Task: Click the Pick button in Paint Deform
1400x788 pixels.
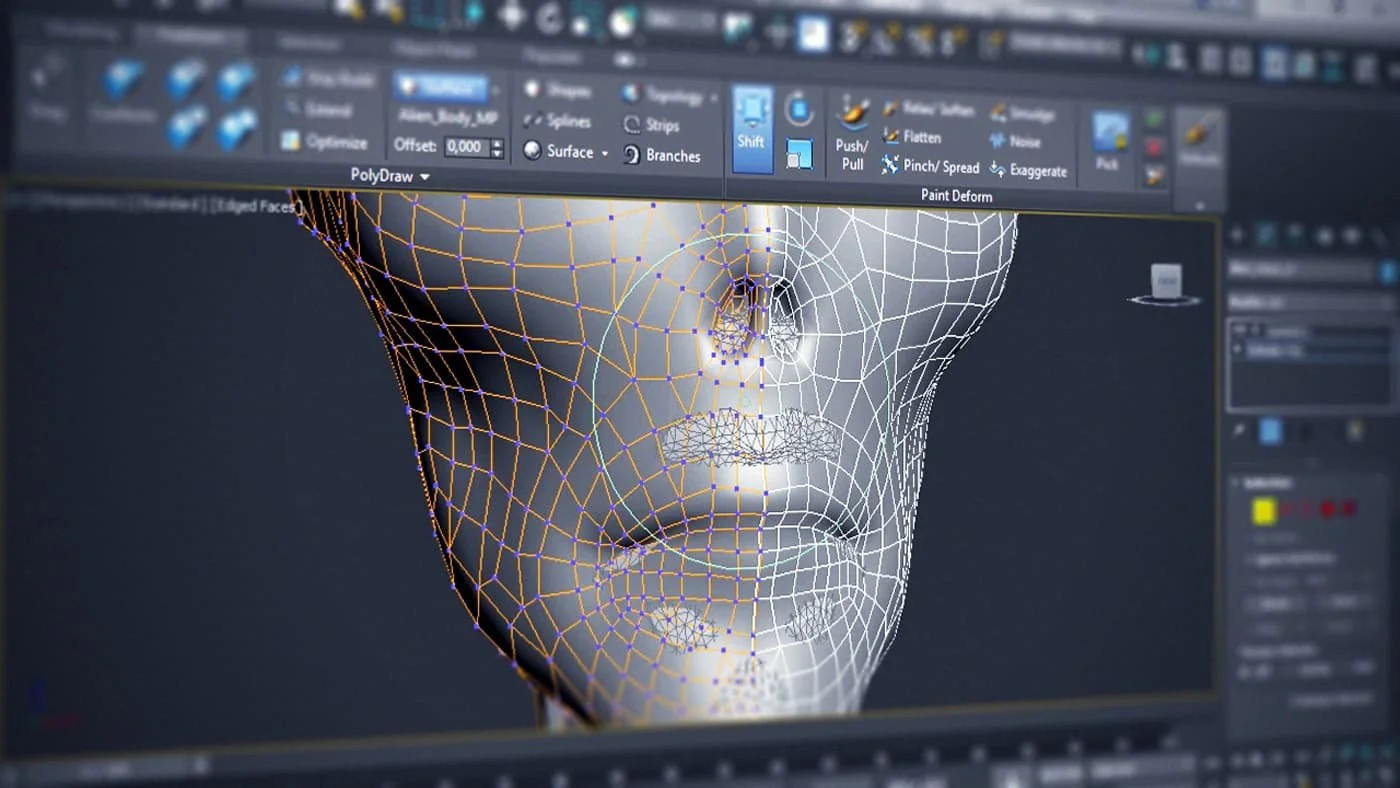Action: coord(1108,141)
